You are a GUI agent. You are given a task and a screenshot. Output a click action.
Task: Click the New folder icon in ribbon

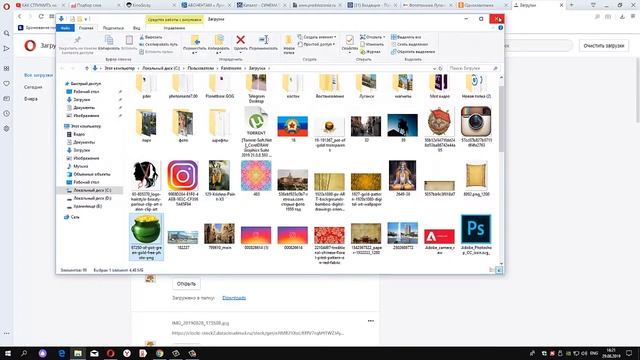289,41
